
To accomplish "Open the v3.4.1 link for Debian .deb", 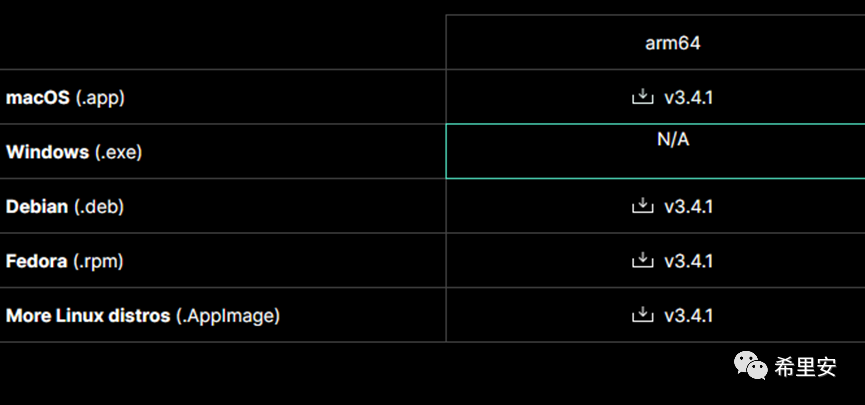I will click(688, 207).
